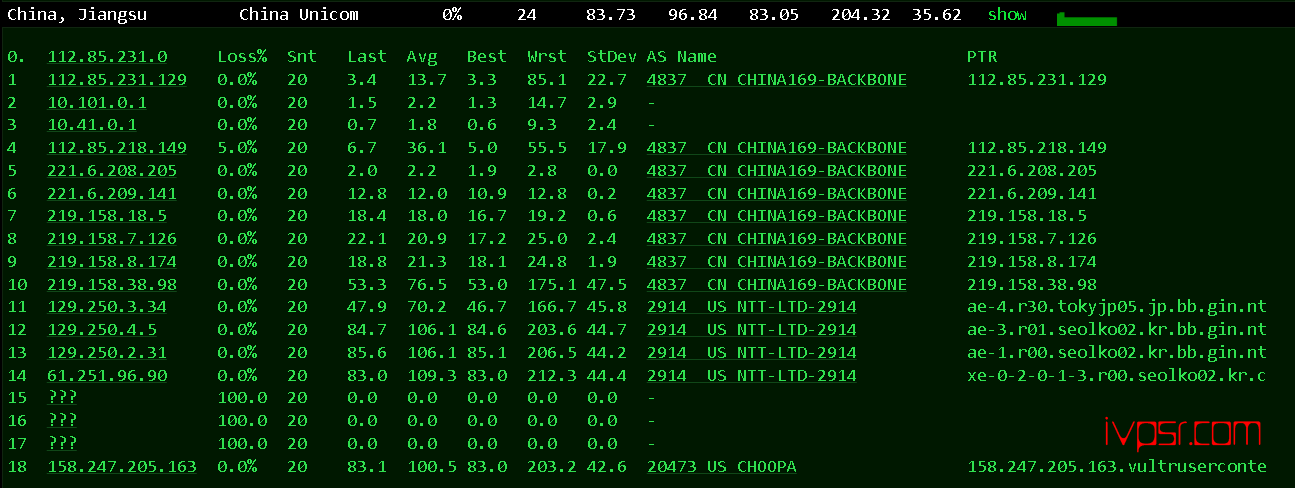The height and width of the screenshot is (488, 1295).
Task: Click the 83.73 value in summary row
Action: (x=611, y=15)
